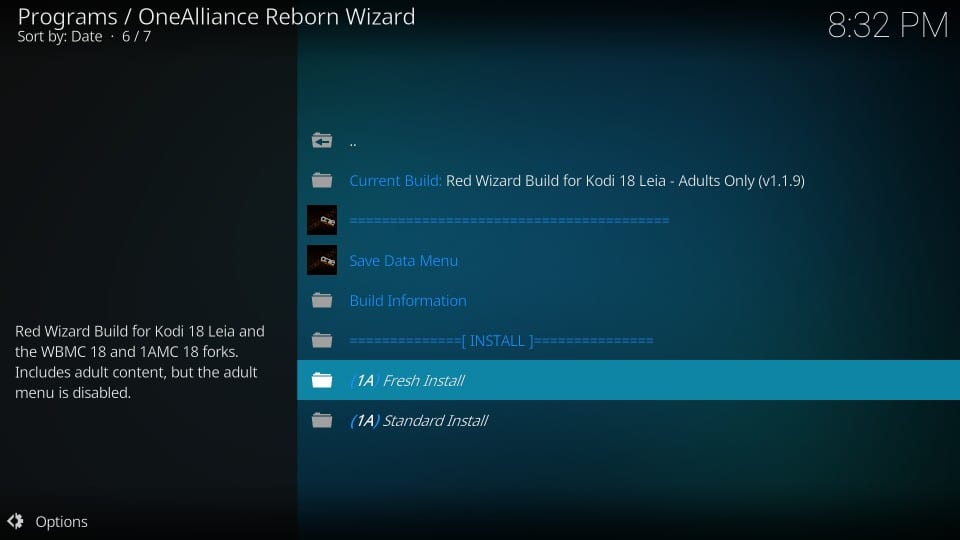
Task: Click thumbnail beside the separator line row
Action: (x=322, y=220)
